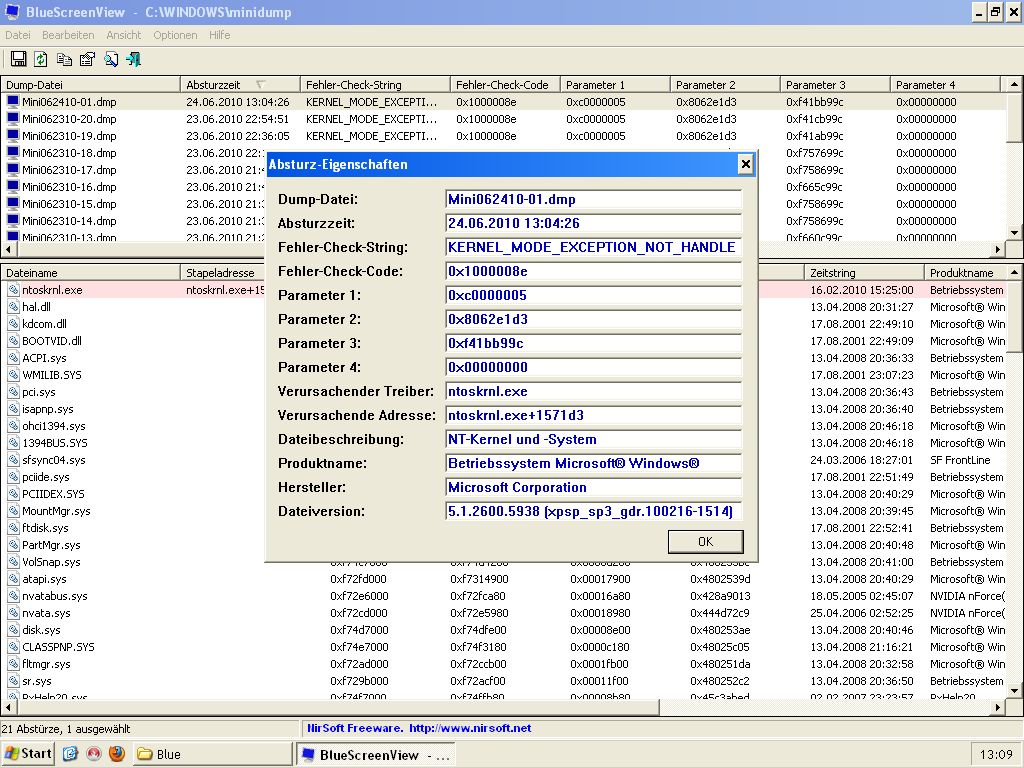Click the upper pane's scroll-down arrow
The height and width of the screenshot is (768, 1024).
(1014, 232)
